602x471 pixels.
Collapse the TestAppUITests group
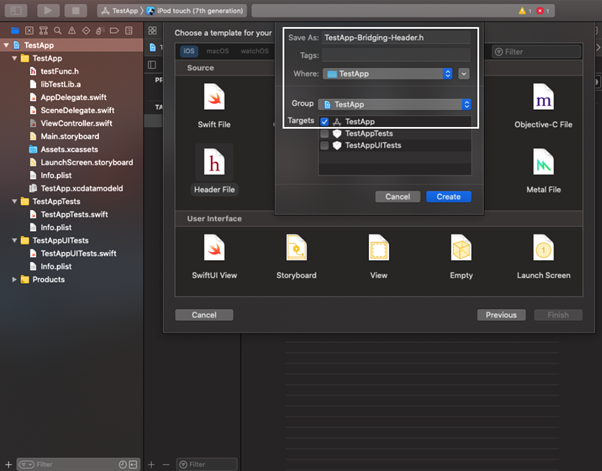[x=15, y=241]
